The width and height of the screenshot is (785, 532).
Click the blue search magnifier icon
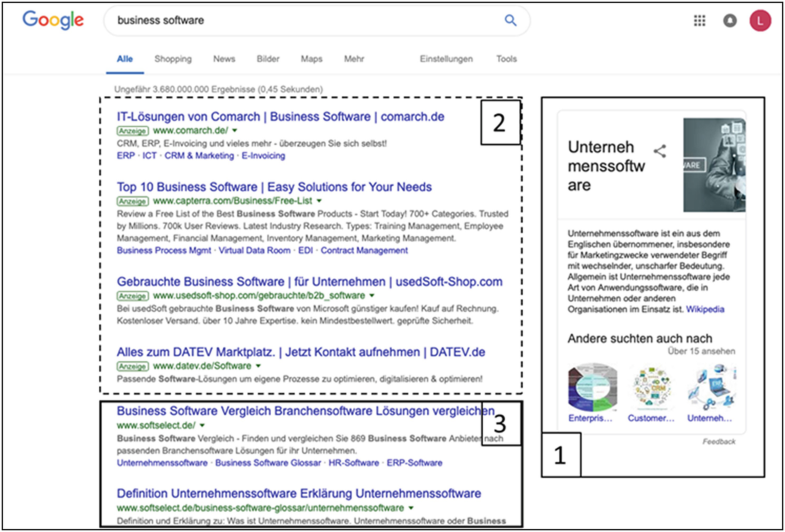tap(510, 21)
